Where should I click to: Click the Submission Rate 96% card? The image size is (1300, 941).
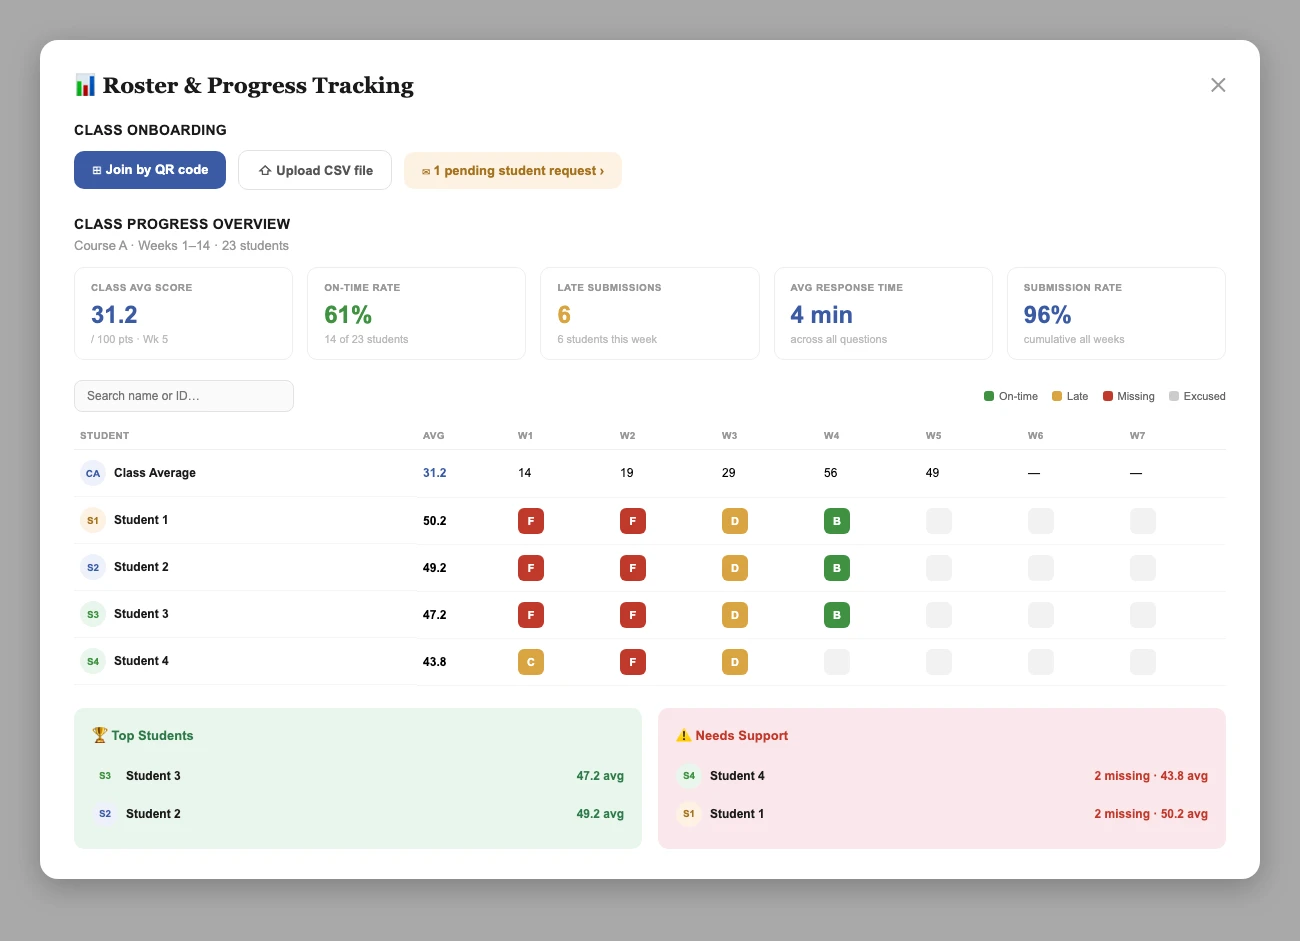(1116, 313)
